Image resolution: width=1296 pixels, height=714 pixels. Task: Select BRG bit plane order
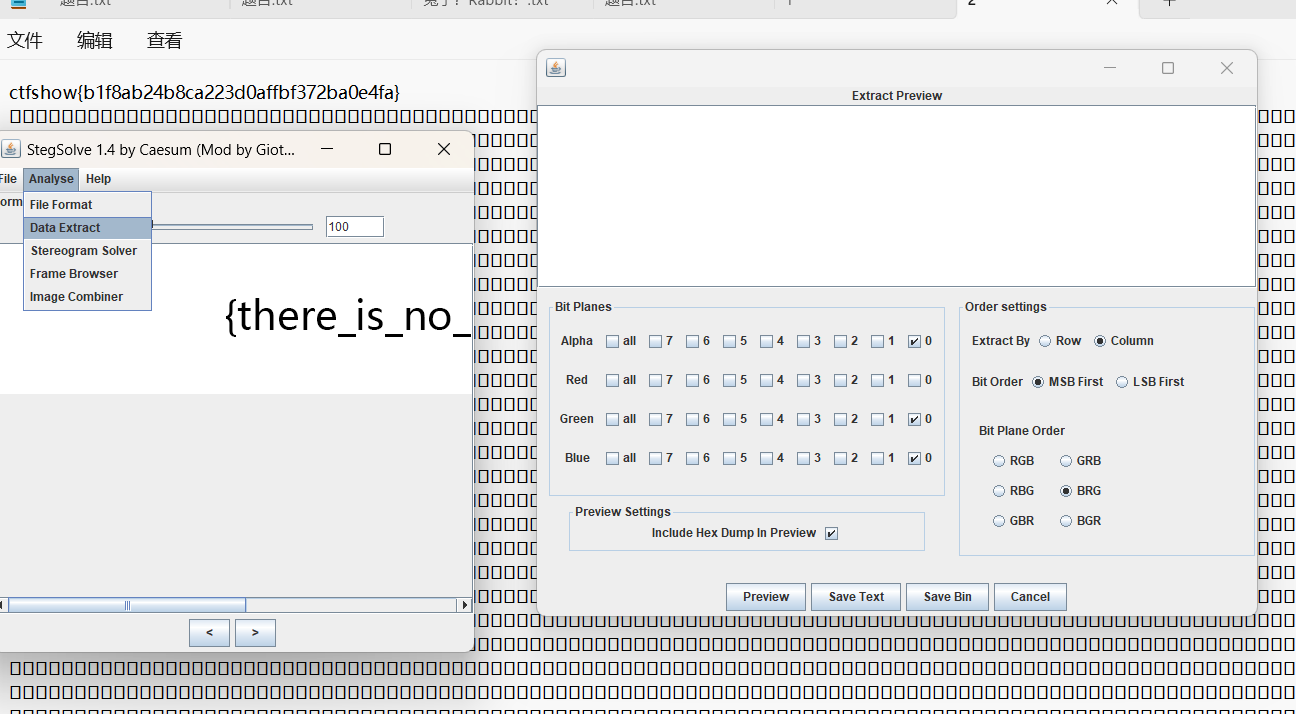pos(1066,491)
